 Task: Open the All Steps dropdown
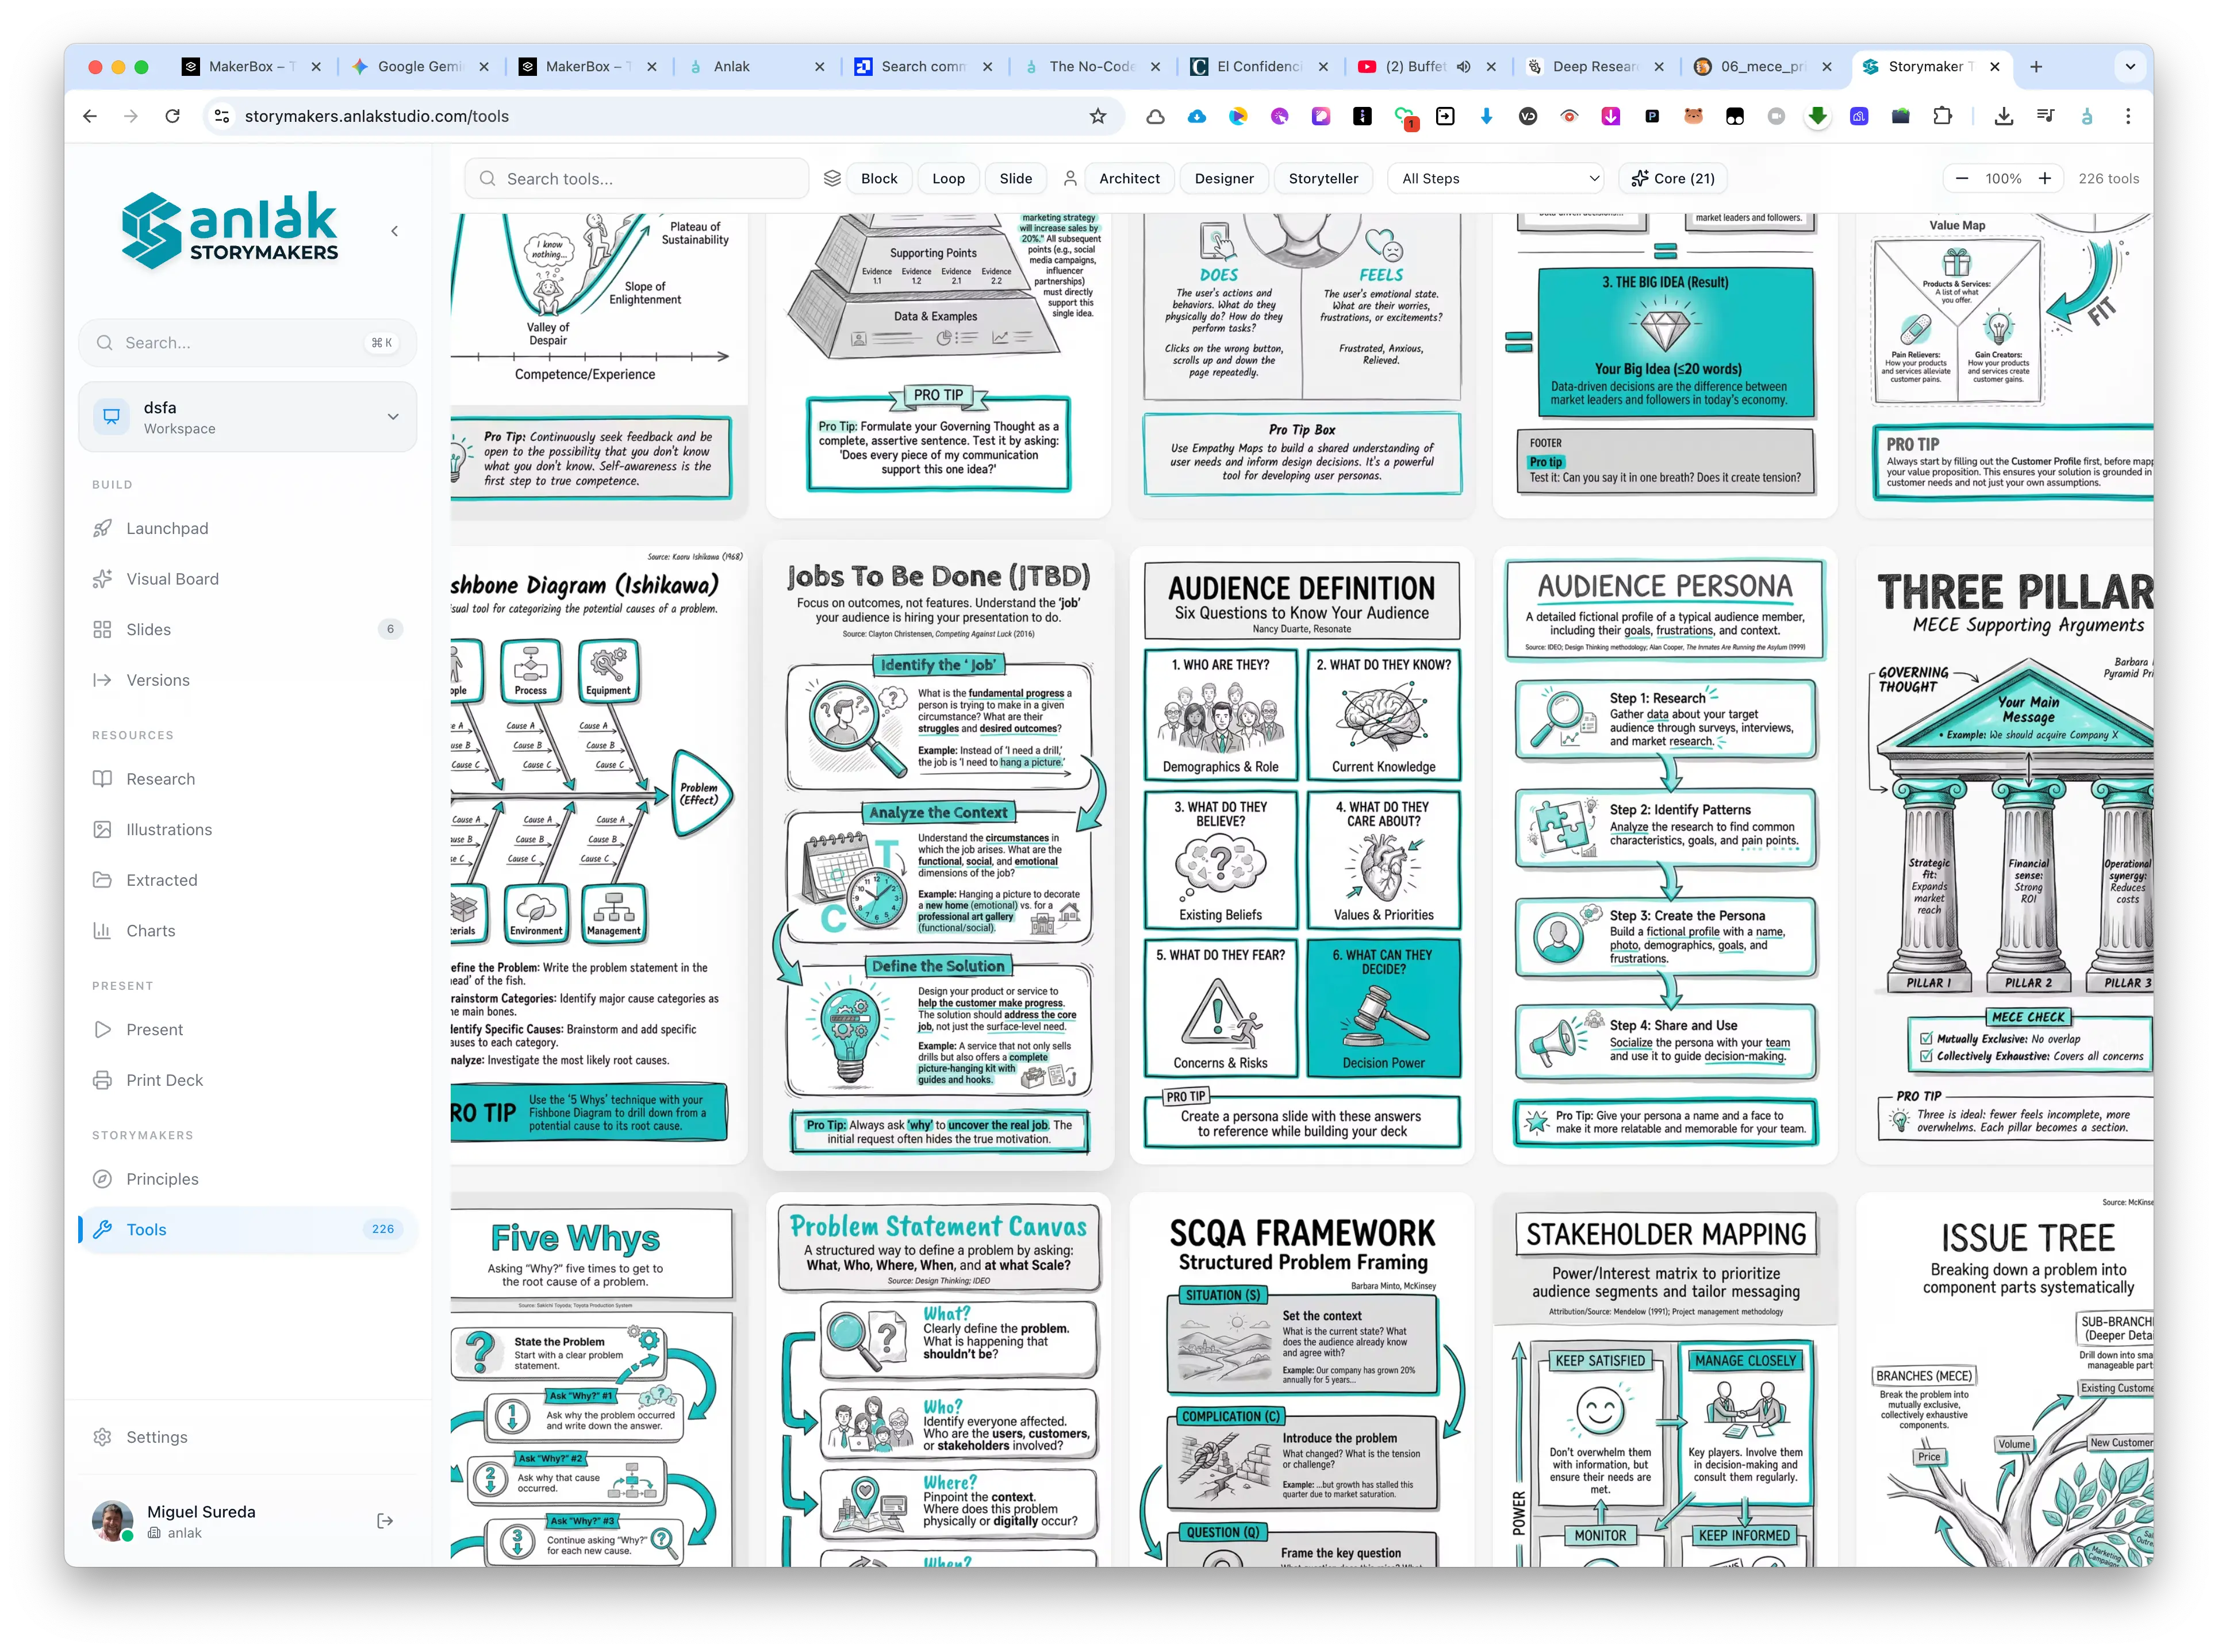click(x=1500, y=178)
